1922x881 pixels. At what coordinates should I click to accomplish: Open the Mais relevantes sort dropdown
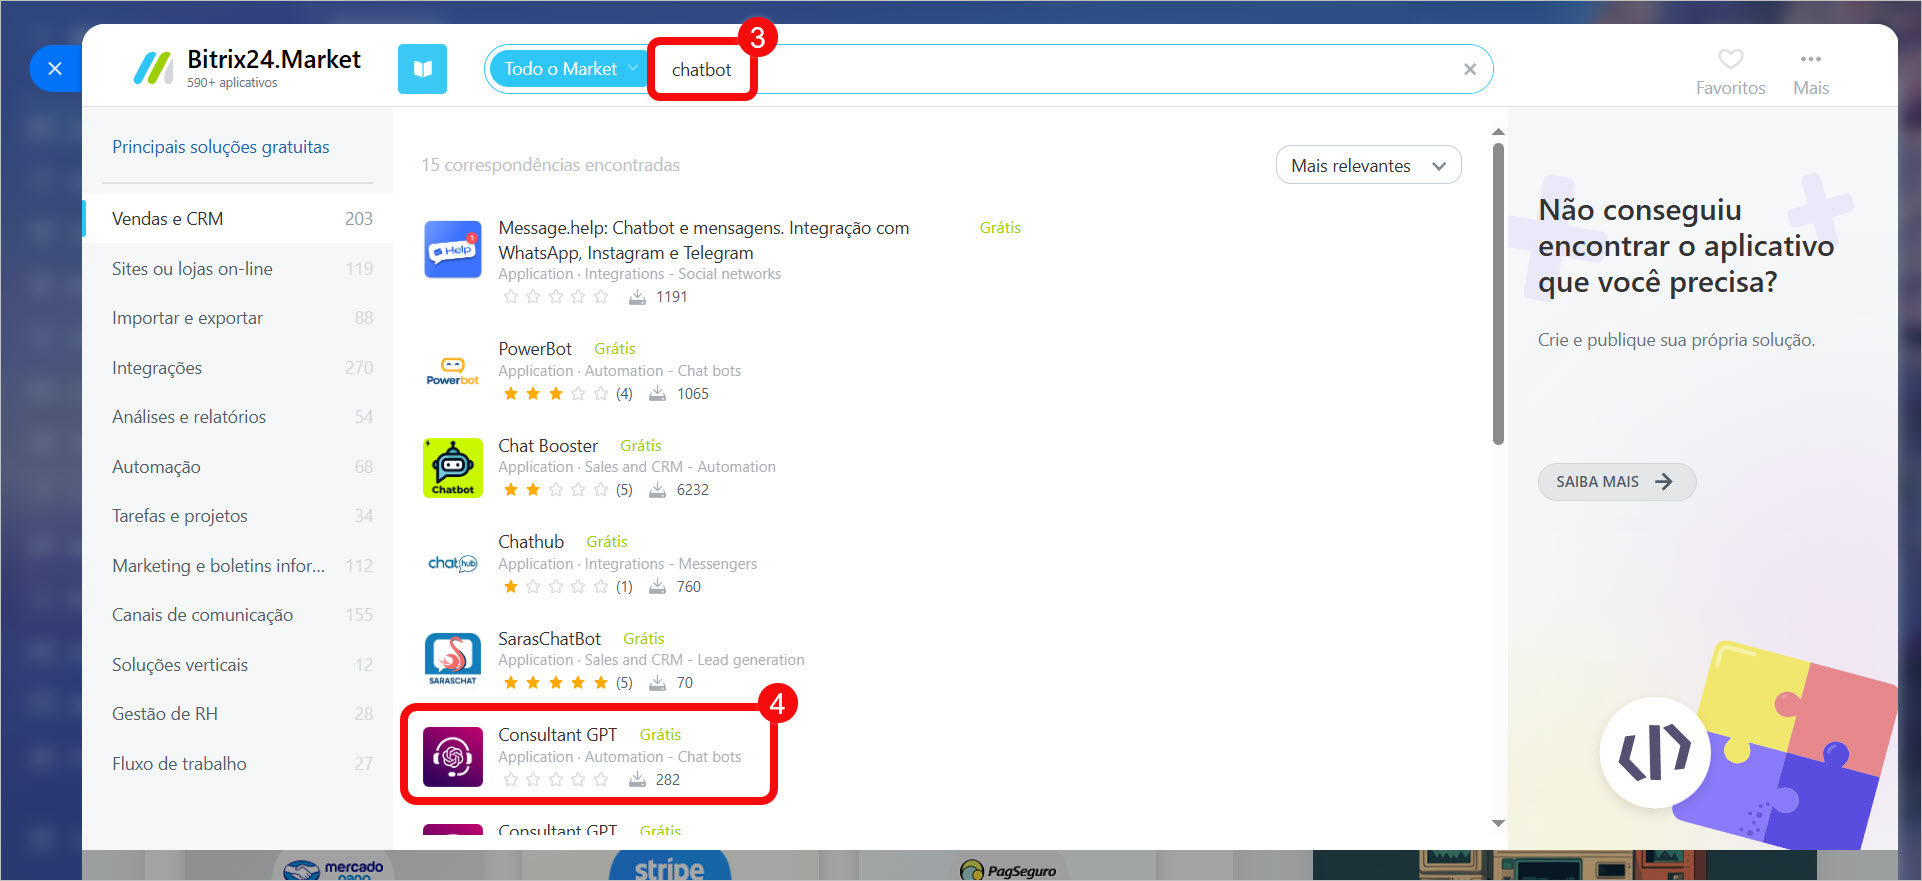pyautogui.click(x=1368, y=166)
